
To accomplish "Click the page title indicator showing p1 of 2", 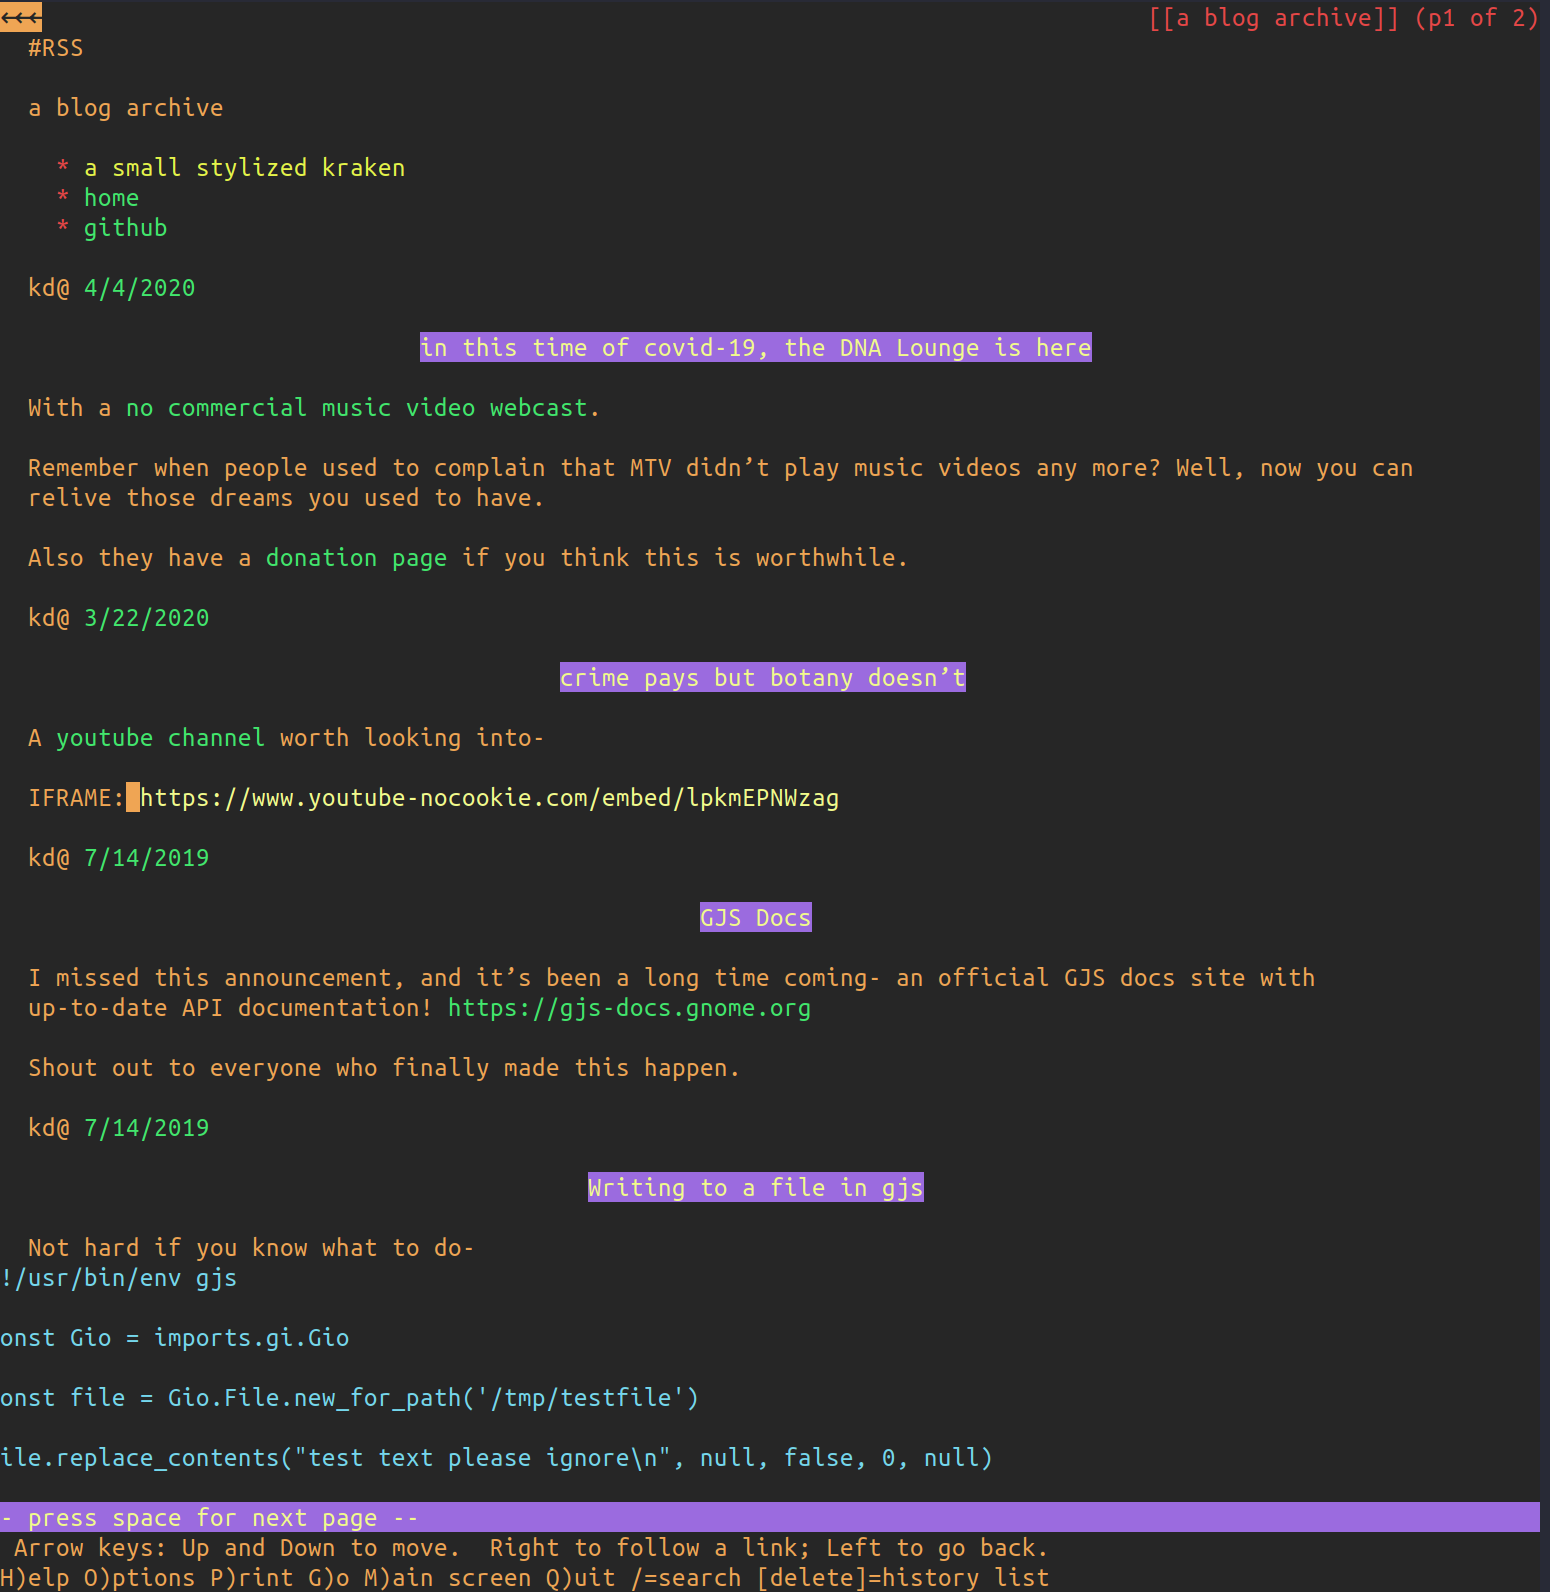I will pyautogui.click(x=1342, y=18).
